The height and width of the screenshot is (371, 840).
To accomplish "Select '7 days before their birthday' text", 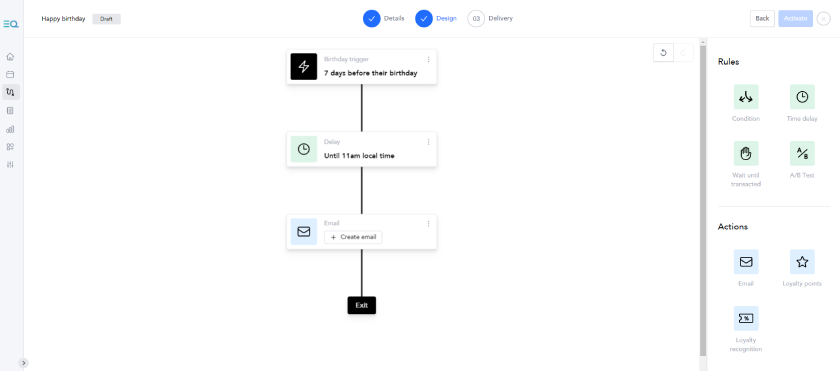I will pos(371,73).
